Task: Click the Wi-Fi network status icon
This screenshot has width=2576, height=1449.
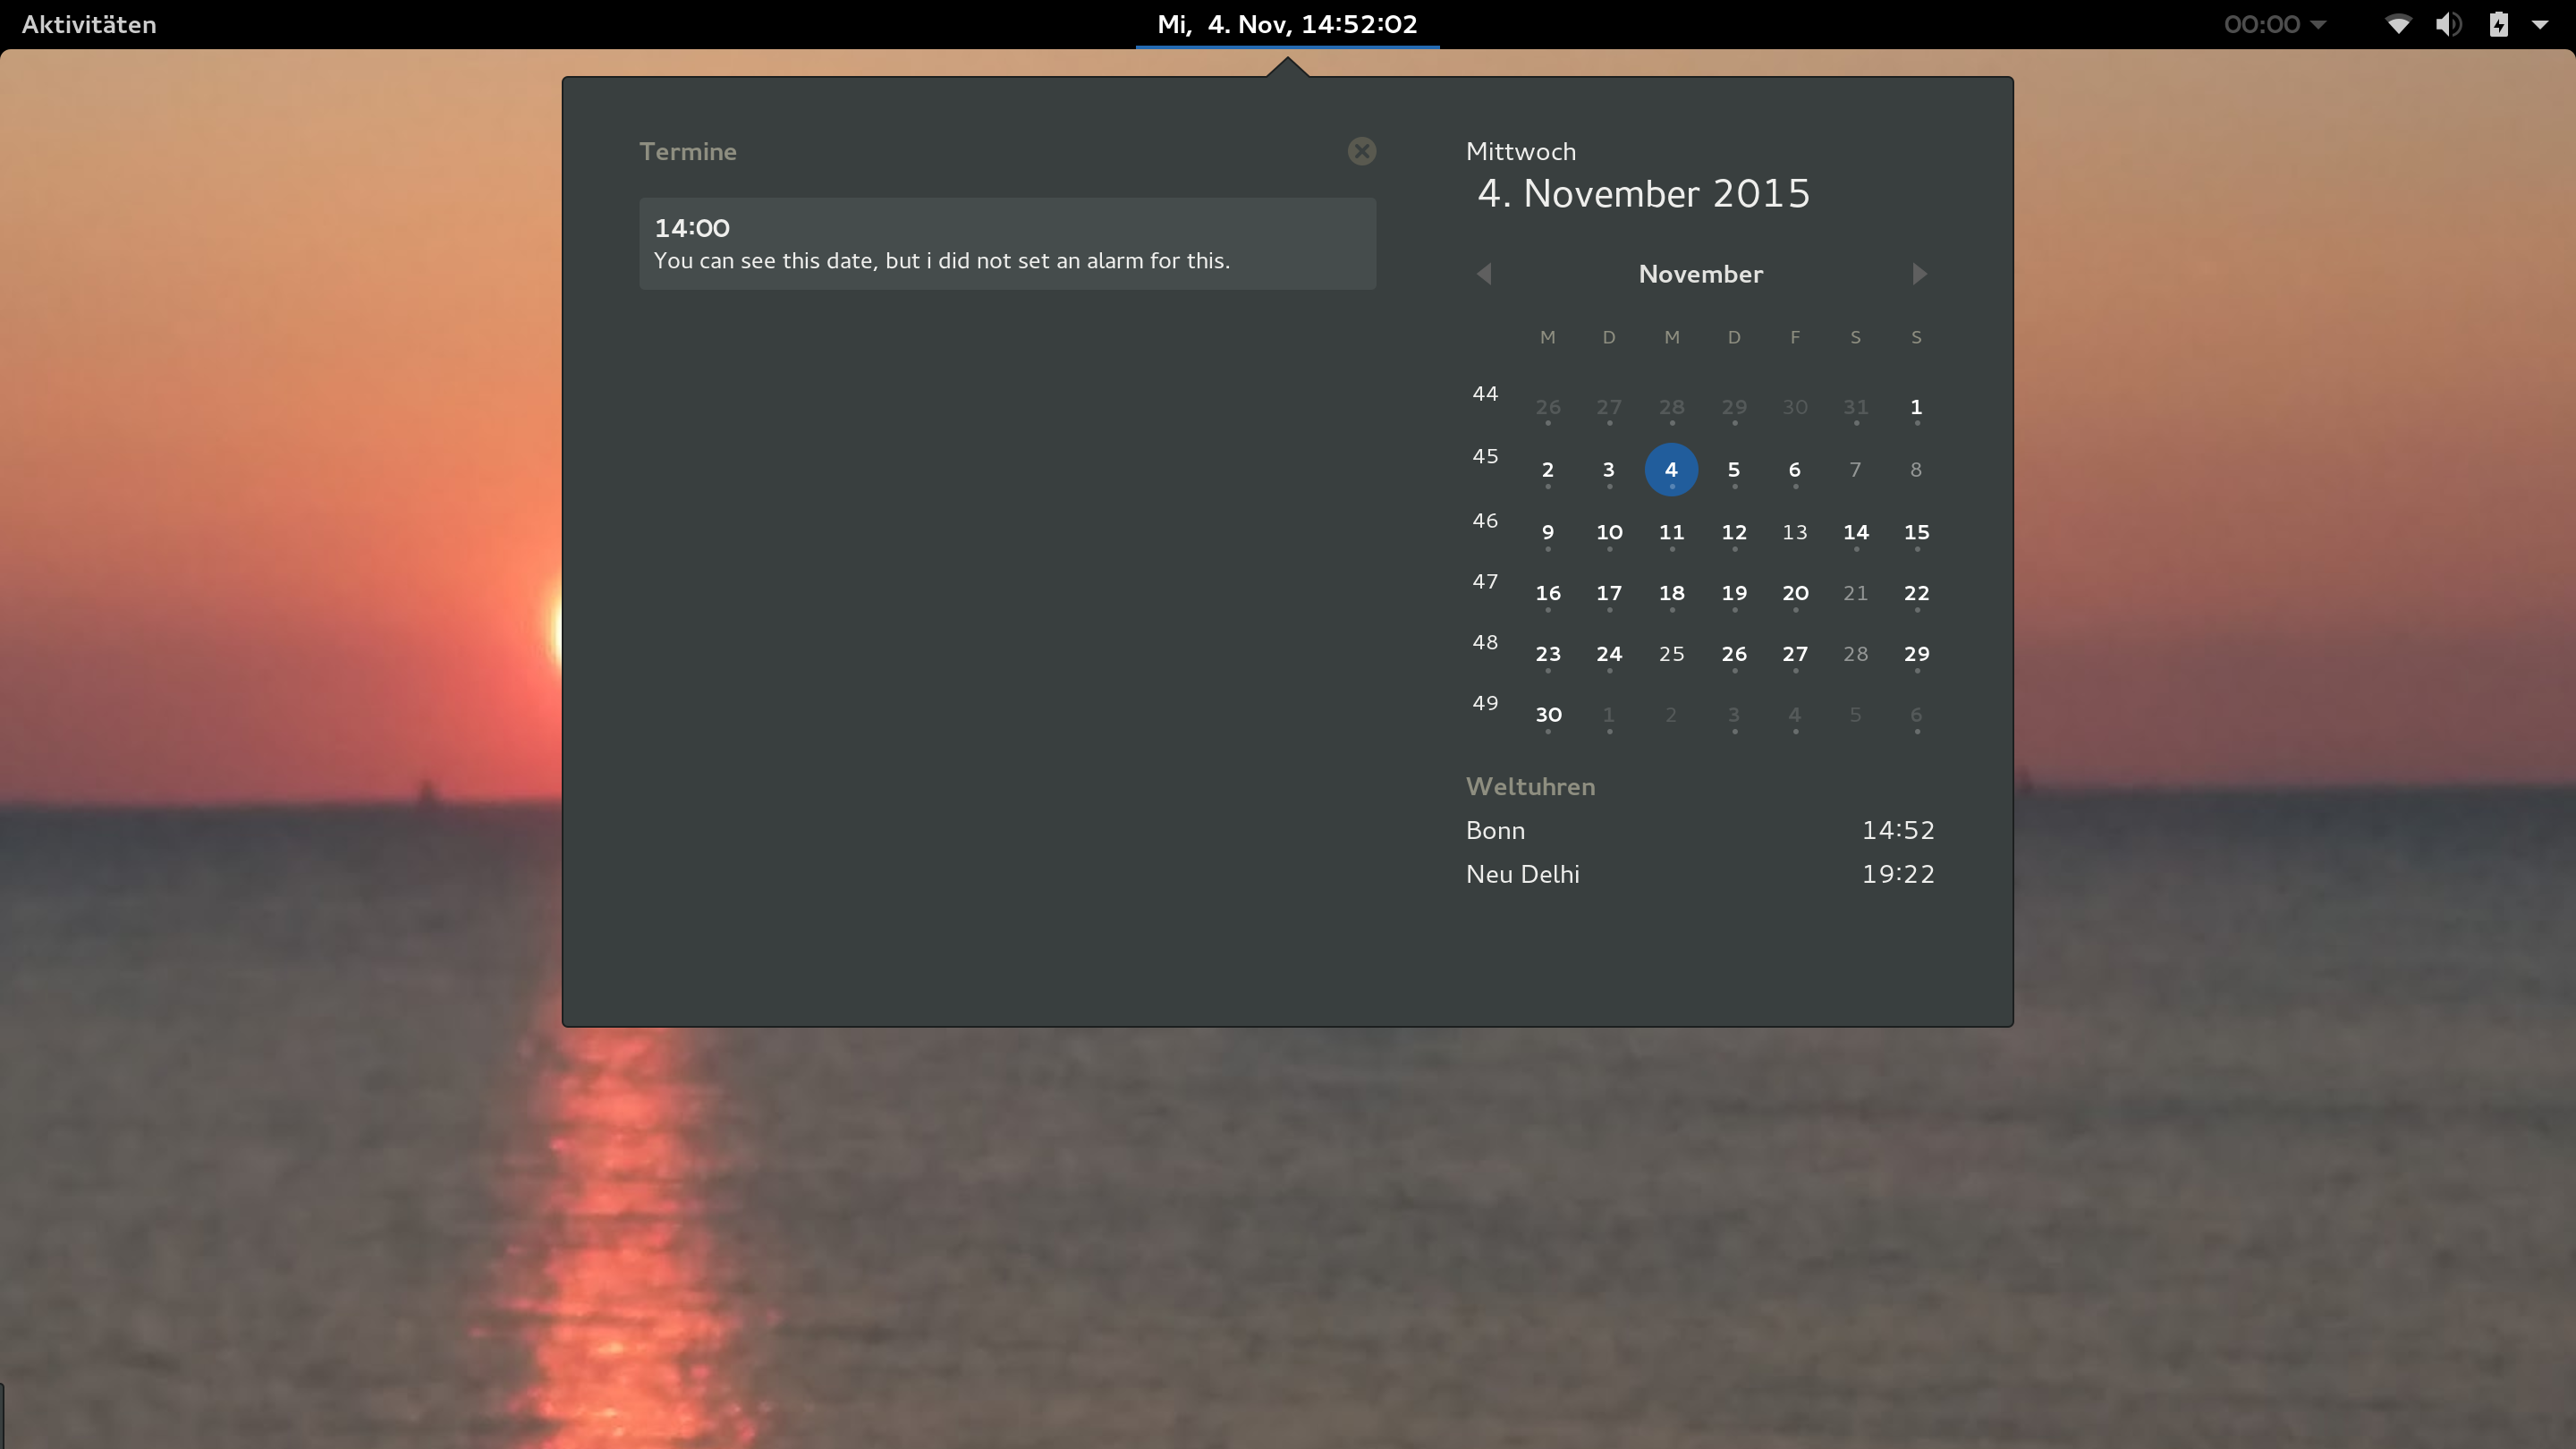Action: [2398, 24]
